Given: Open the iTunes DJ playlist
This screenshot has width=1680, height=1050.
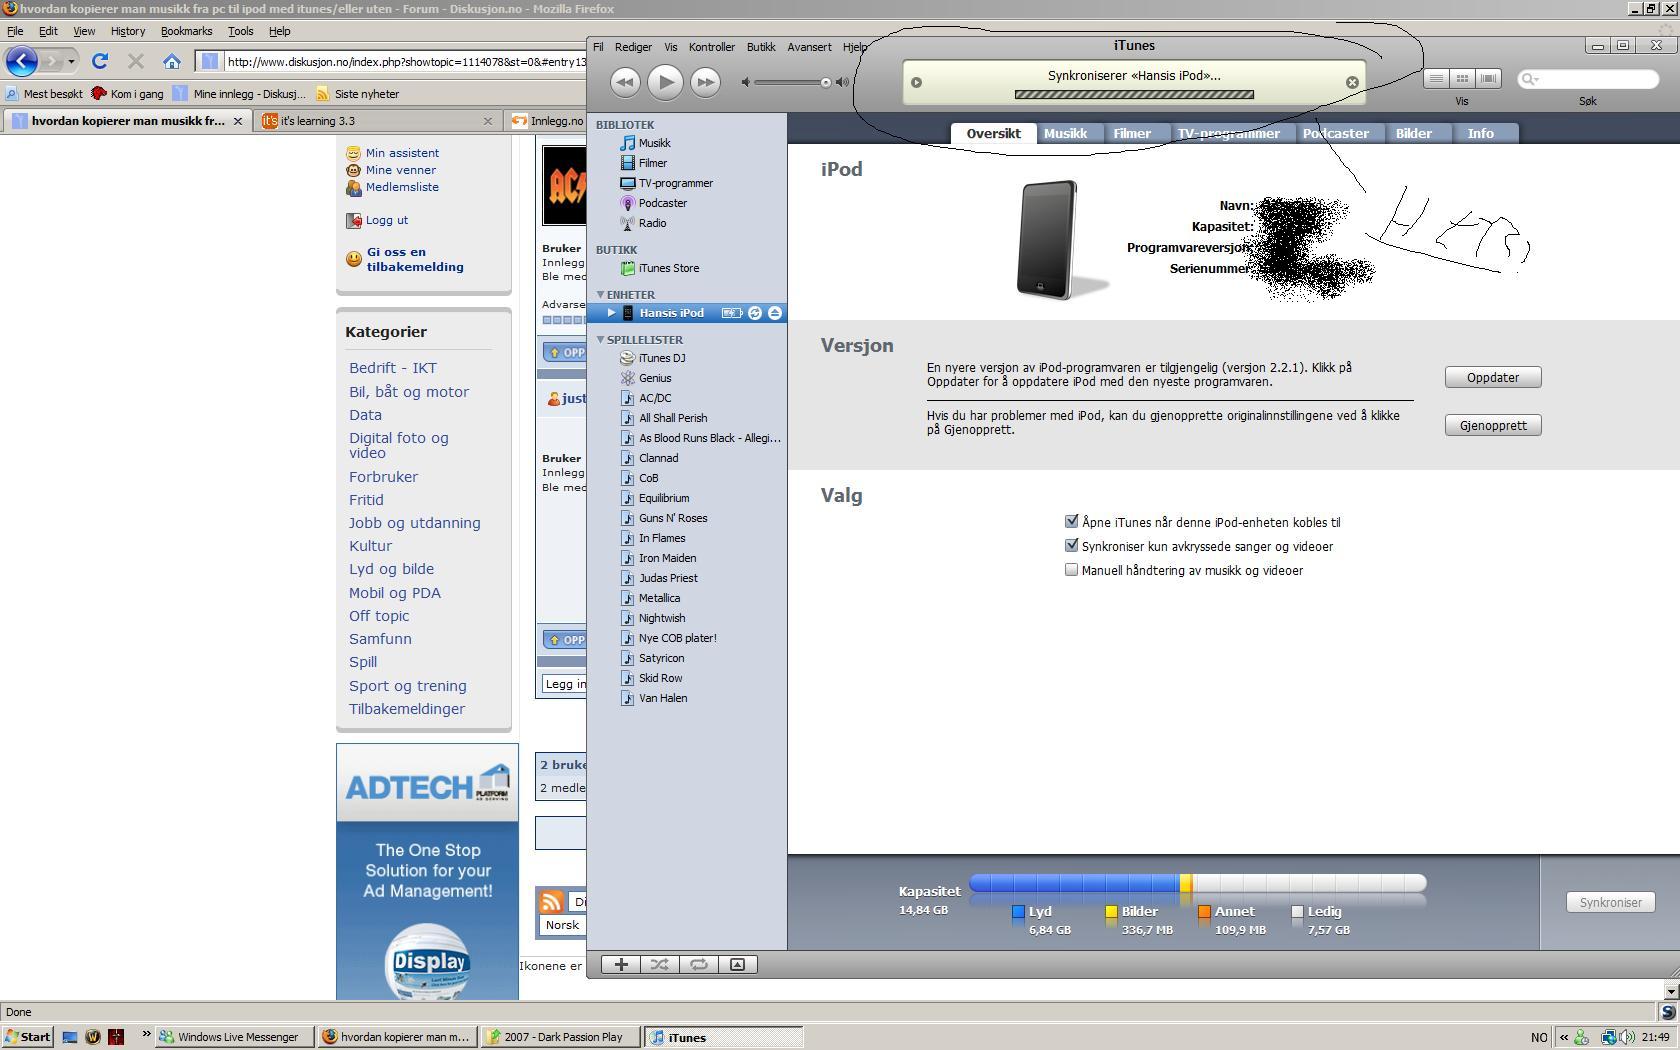Looking at the screenshot, I should pyautogui.click(x=662, y=358).
